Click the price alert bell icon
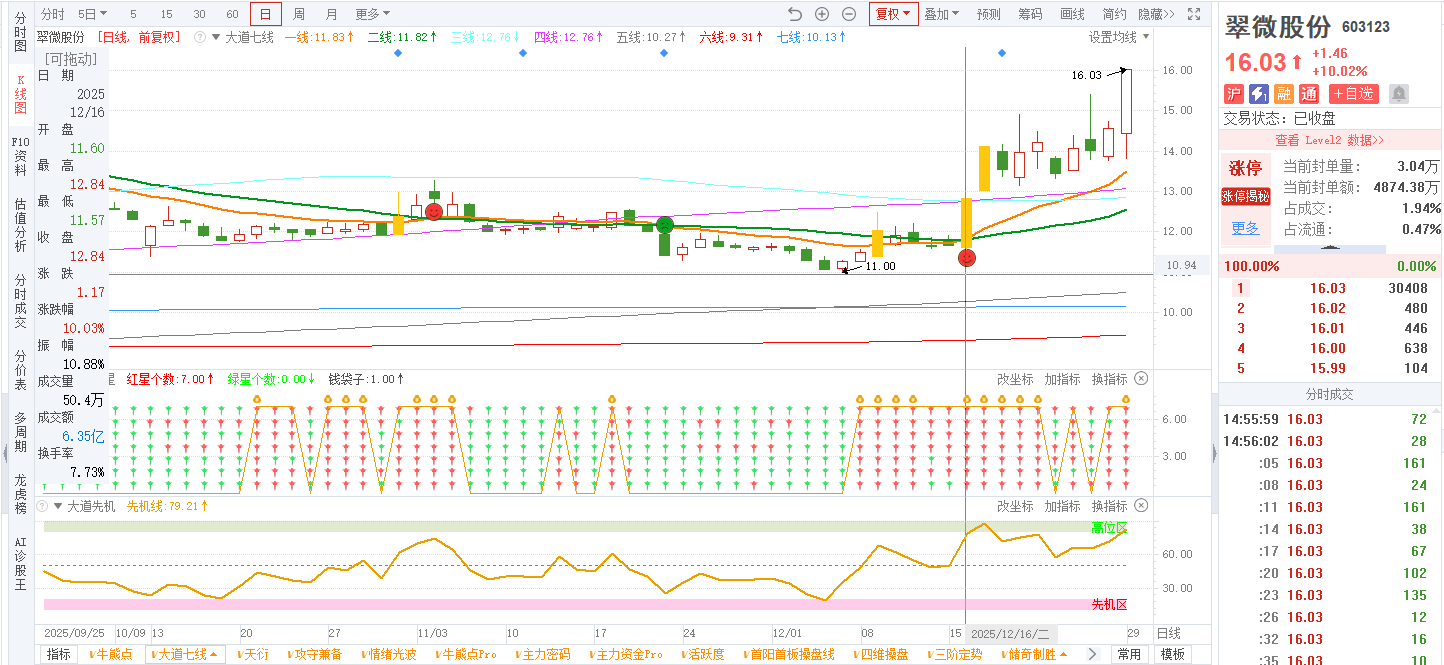The height and width of the screenshot is (665, 1444). point(1398,93)
